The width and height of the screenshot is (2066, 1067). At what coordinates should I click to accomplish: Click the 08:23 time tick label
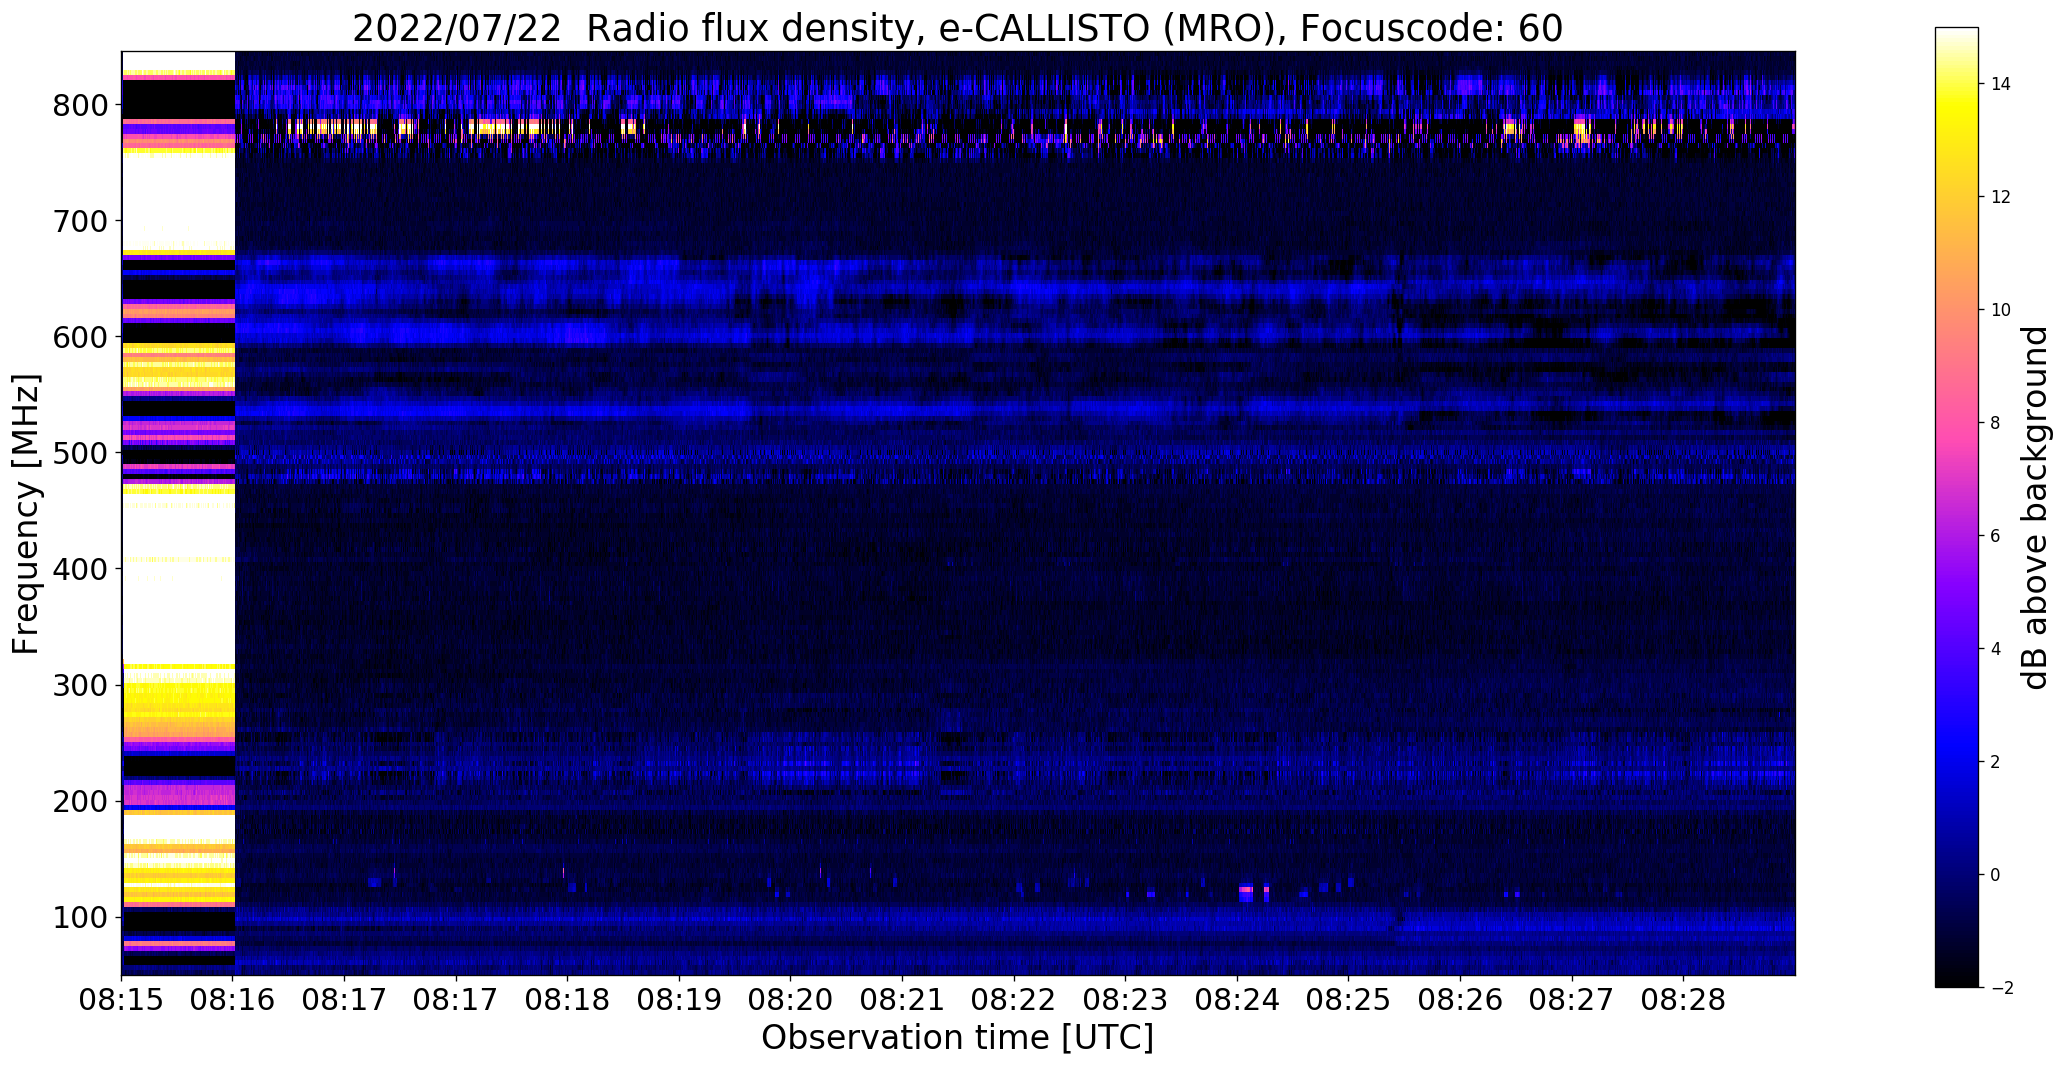pyautogui.click(x=1125, y=1000)
